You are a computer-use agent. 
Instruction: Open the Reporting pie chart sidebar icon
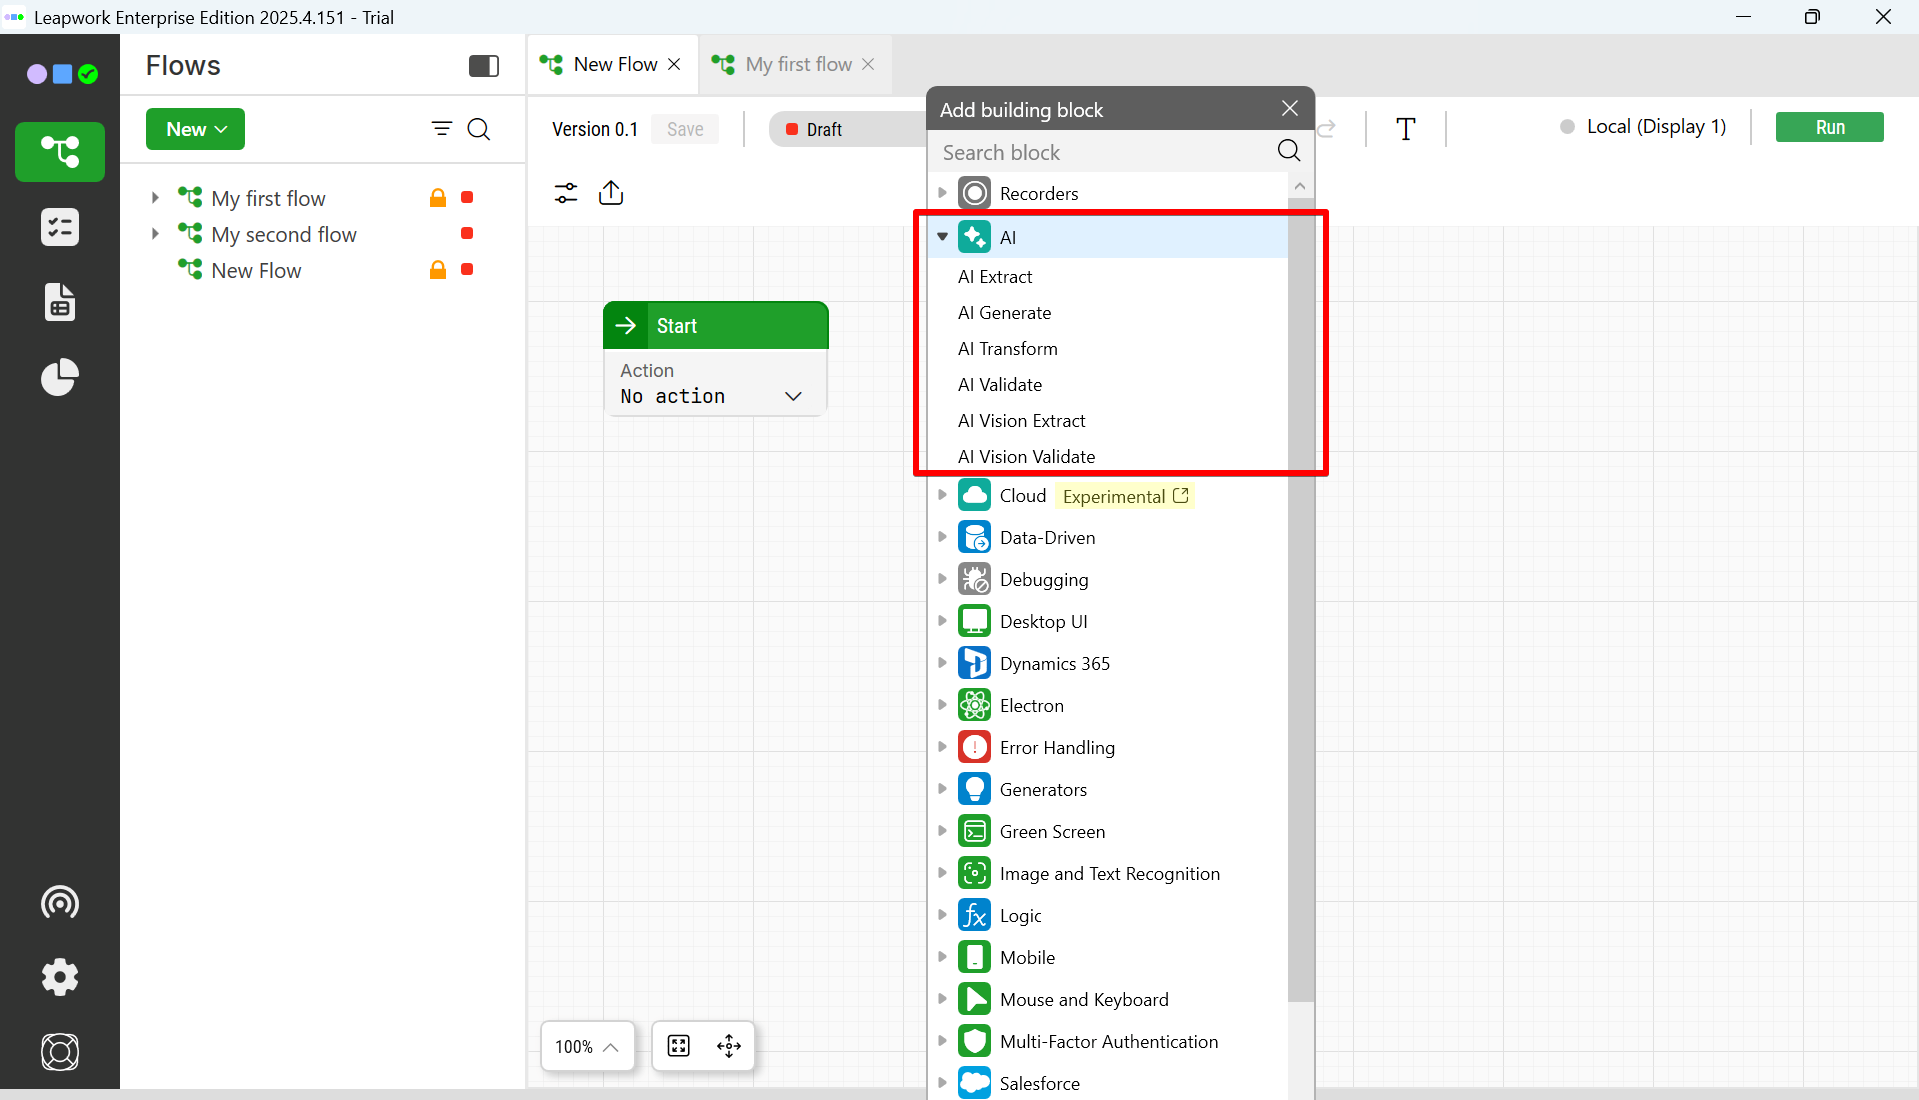pos(60,377)
